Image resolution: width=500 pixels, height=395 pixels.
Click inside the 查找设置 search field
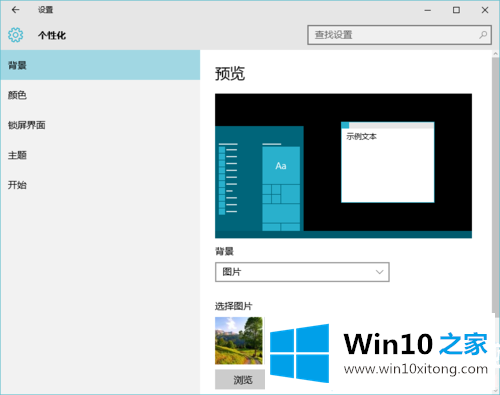coord(399,35)
